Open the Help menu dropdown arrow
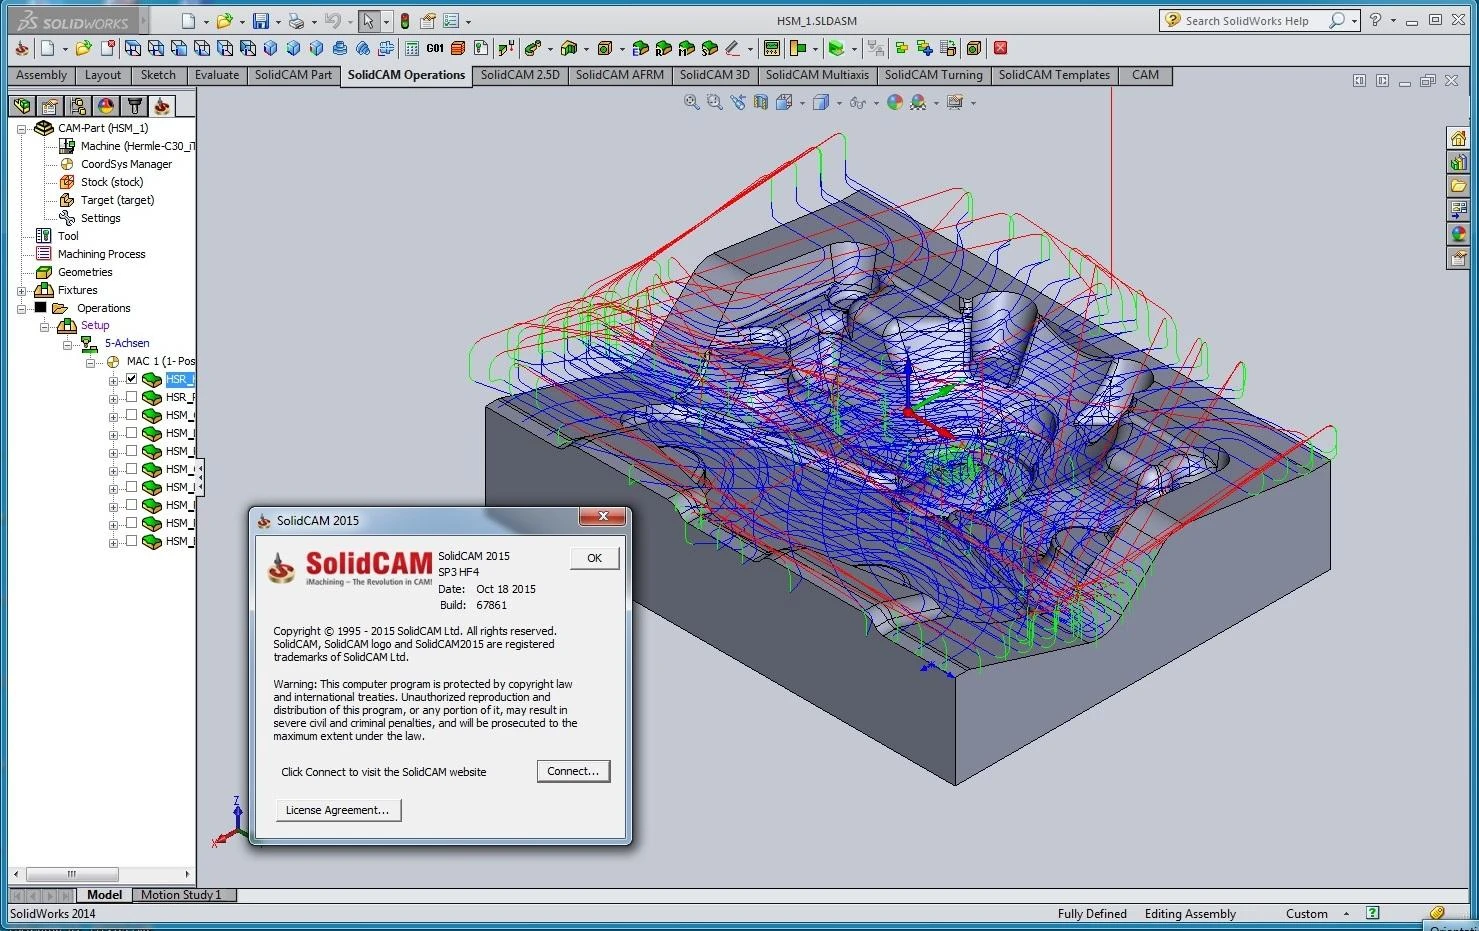The image size is (1479, 931). click(x=1393, y=21)
